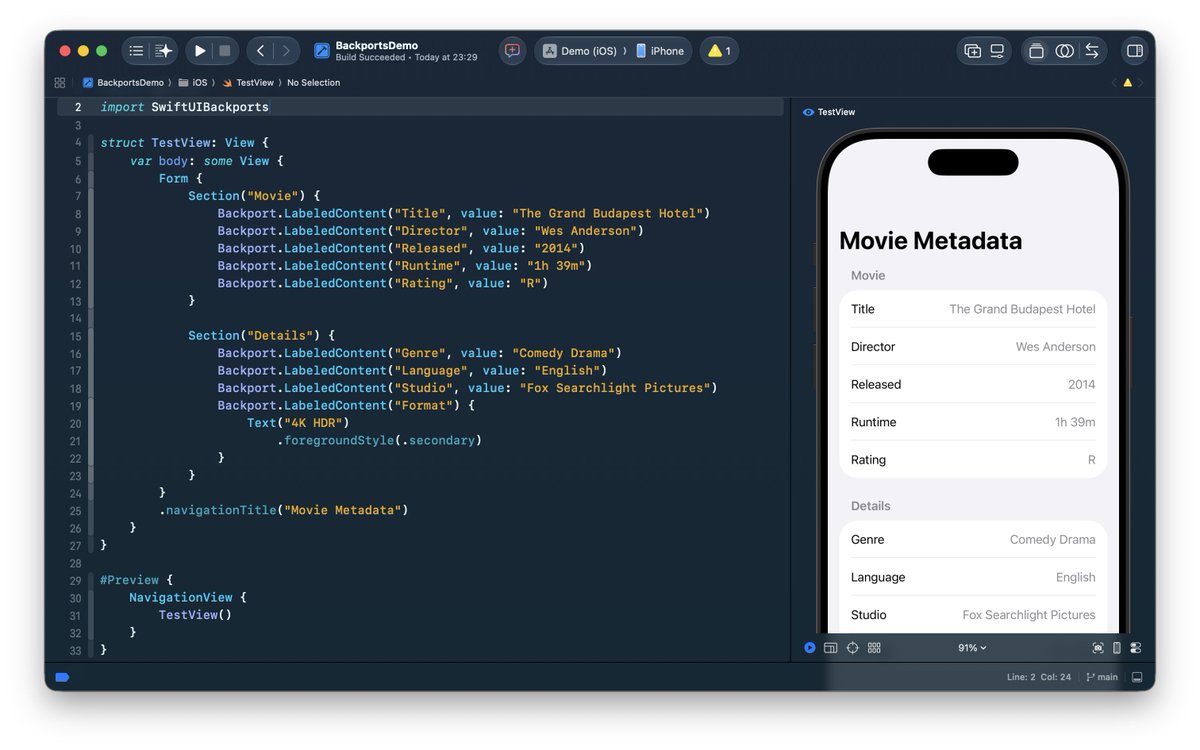Tap the Title row in the preview
Viewport: 1200px width, 750px height.
point(973,309)
